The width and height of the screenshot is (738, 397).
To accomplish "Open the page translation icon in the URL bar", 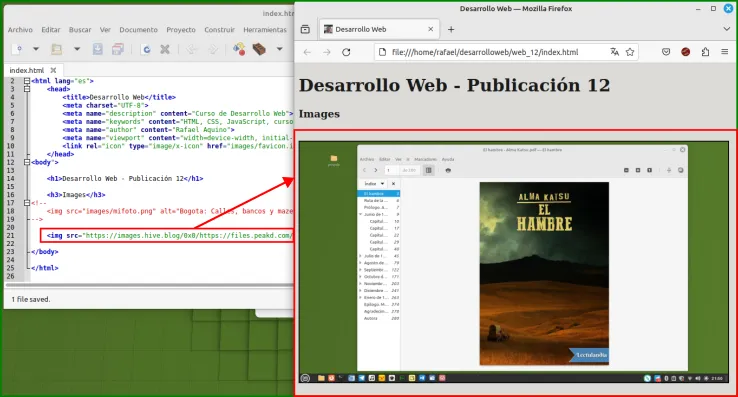I will click(x=614, y=52).
